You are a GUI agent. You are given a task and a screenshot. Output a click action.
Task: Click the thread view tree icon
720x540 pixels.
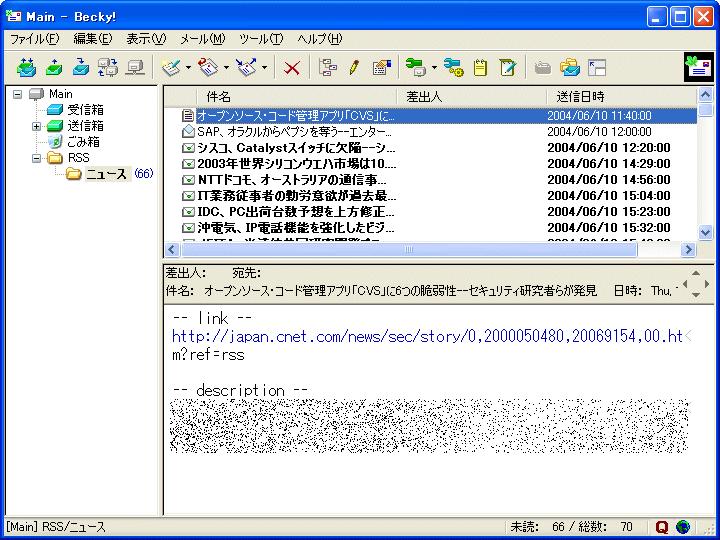328,68
